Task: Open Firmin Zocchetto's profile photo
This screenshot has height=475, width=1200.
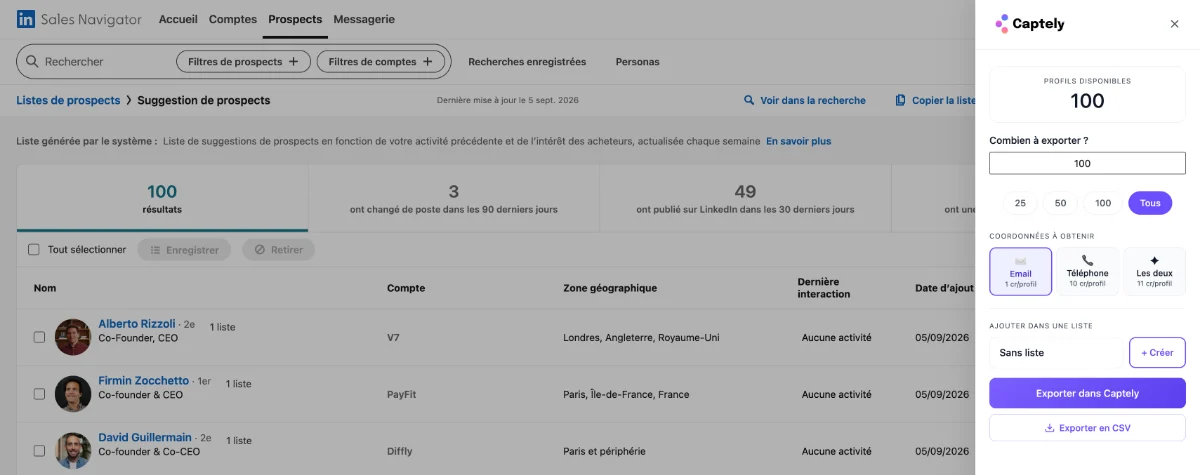Action: pos(73,394)
